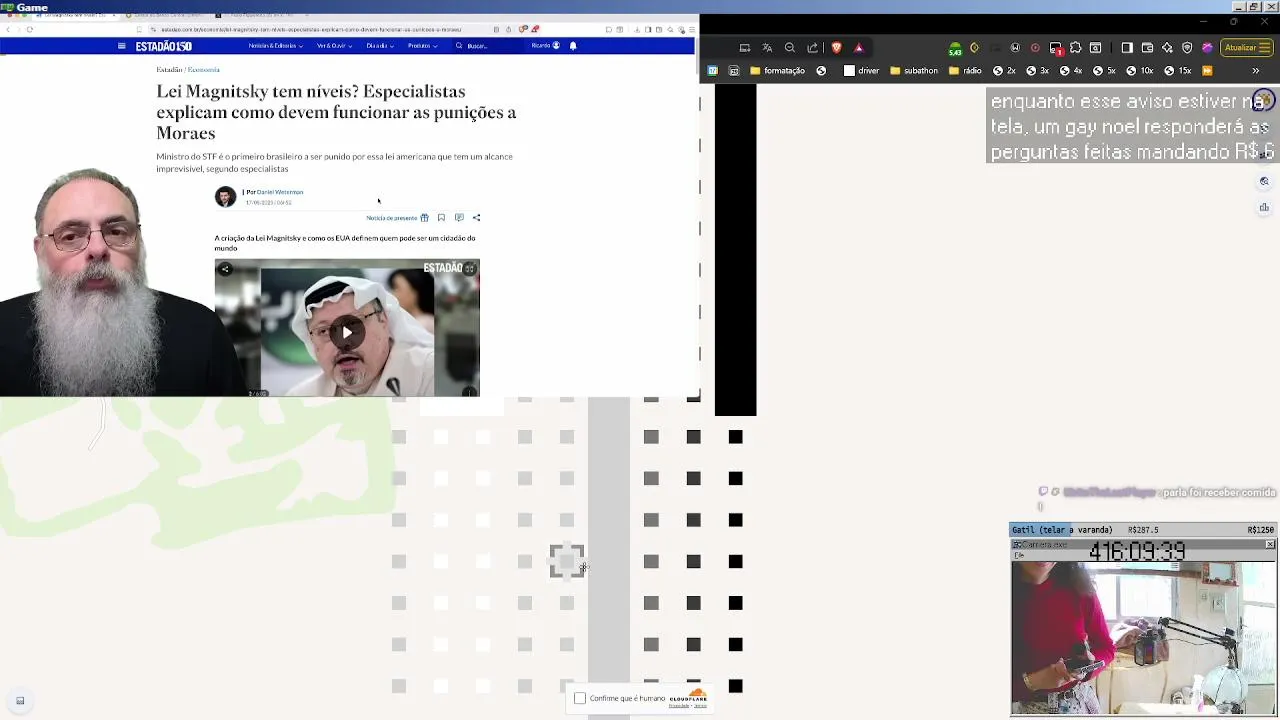Open the driver bookmark

(x=861, y=71)
